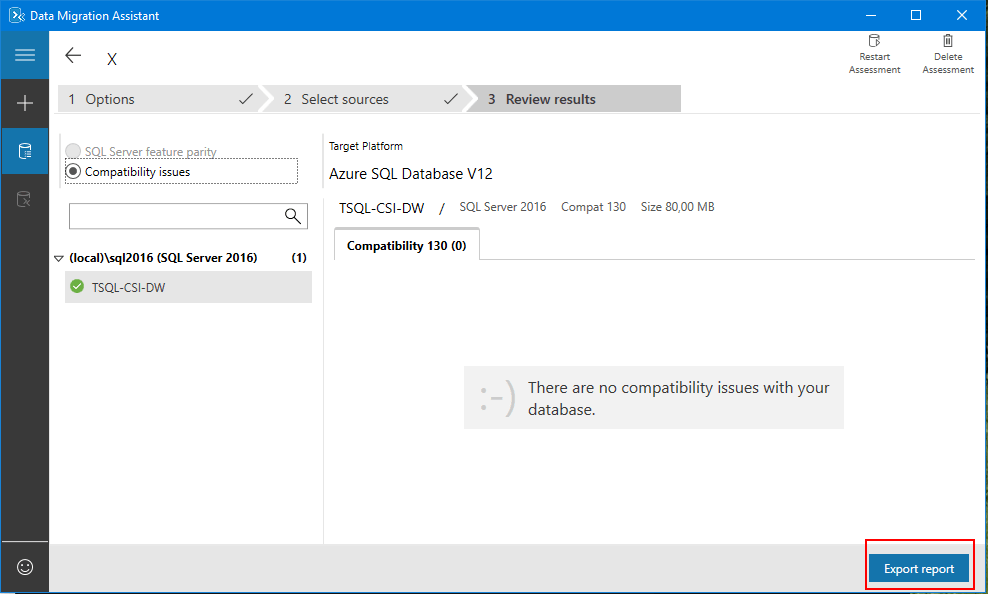Switch to the Compatibility 130 tab
This screenshot has height=594, width=988.
click(x=406, y=244)
